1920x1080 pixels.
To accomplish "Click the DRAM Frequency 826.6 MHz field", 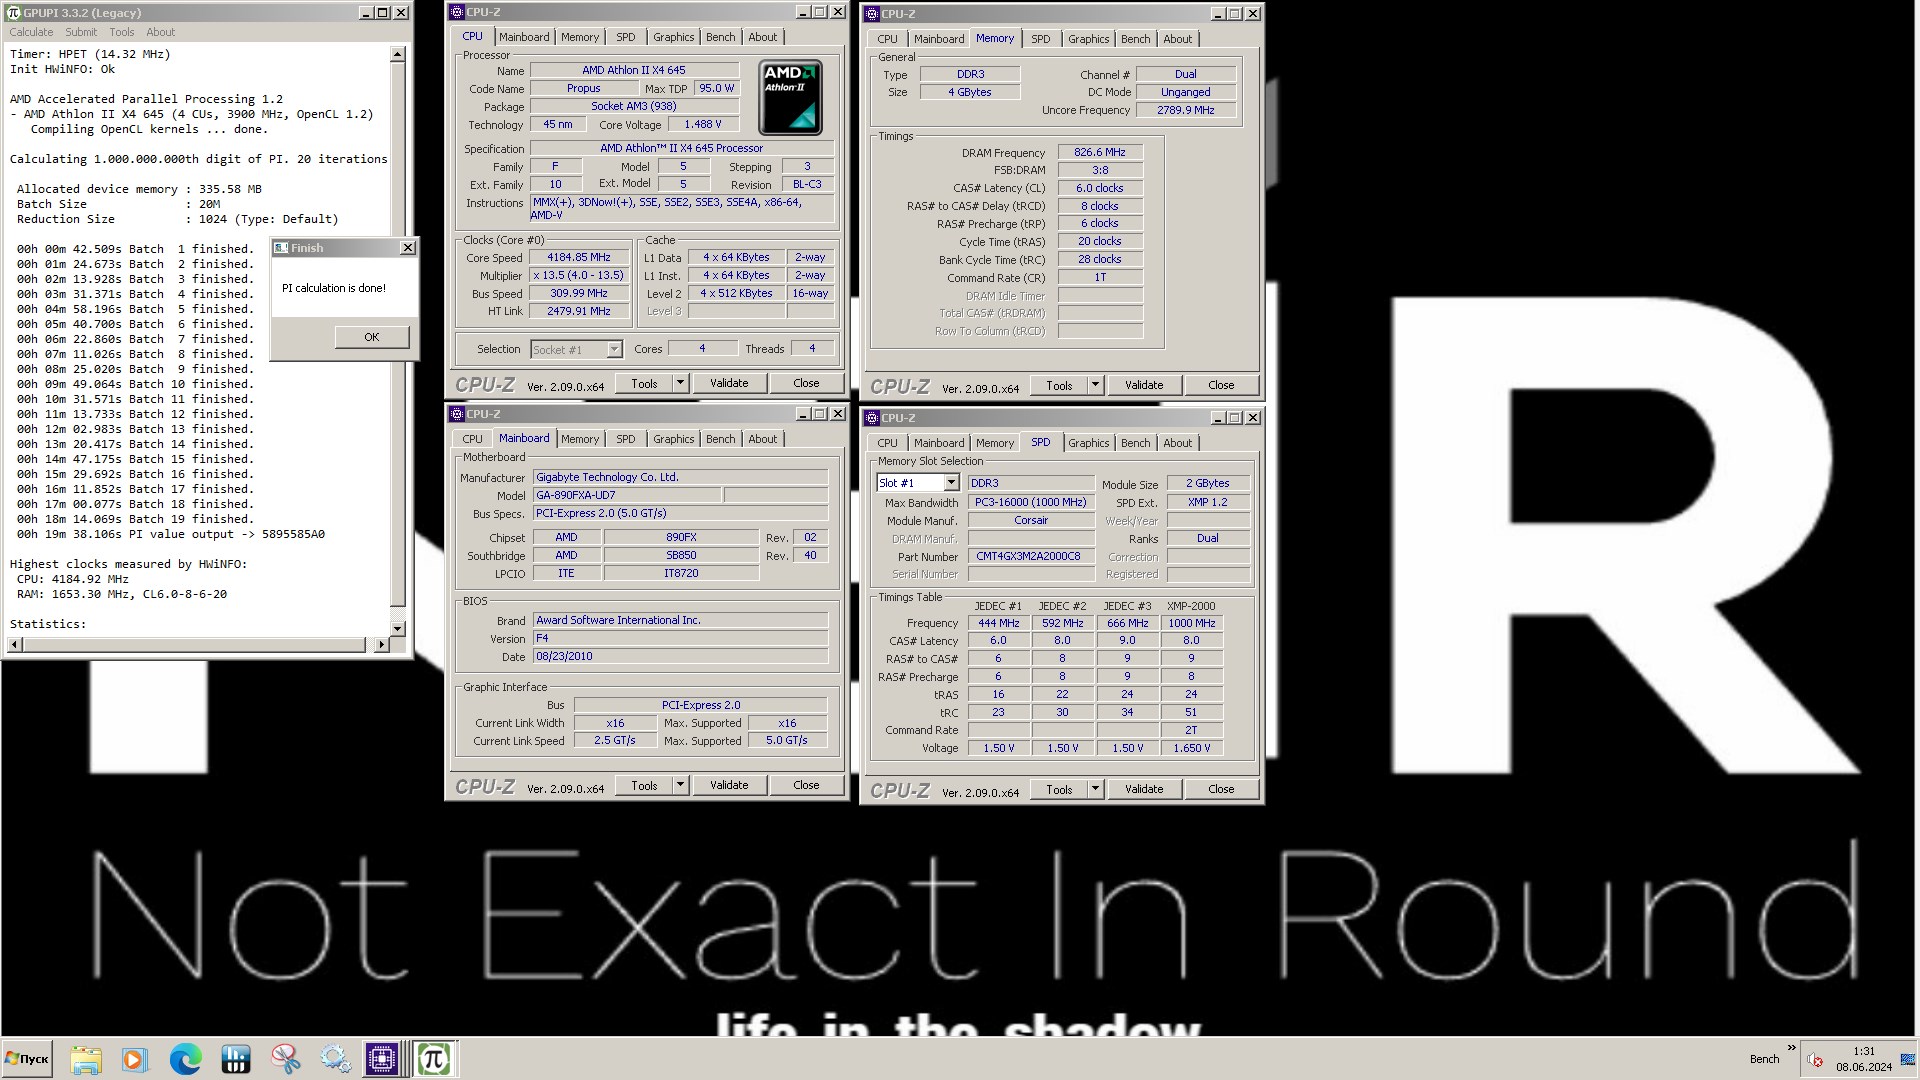I will pyautogui.click(x=1100, y=152).
